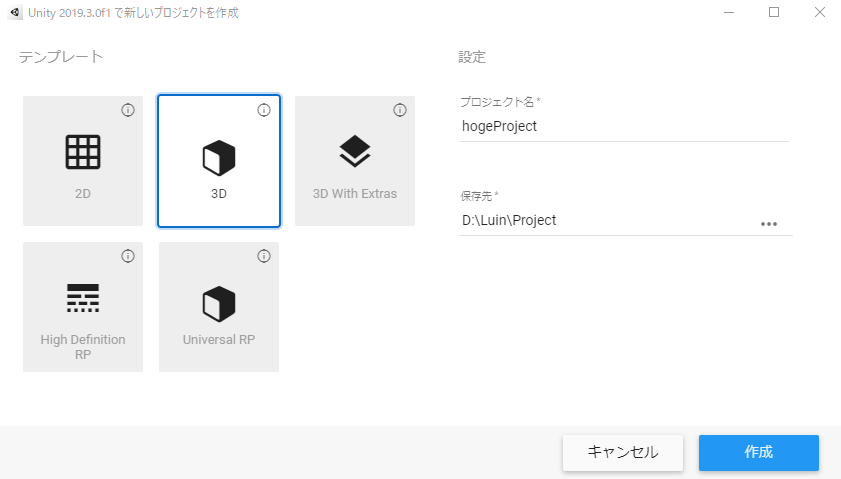Viewport: 841px width, 479px height.
Task: Show info for the 2D template
Action: click(128, 110)
